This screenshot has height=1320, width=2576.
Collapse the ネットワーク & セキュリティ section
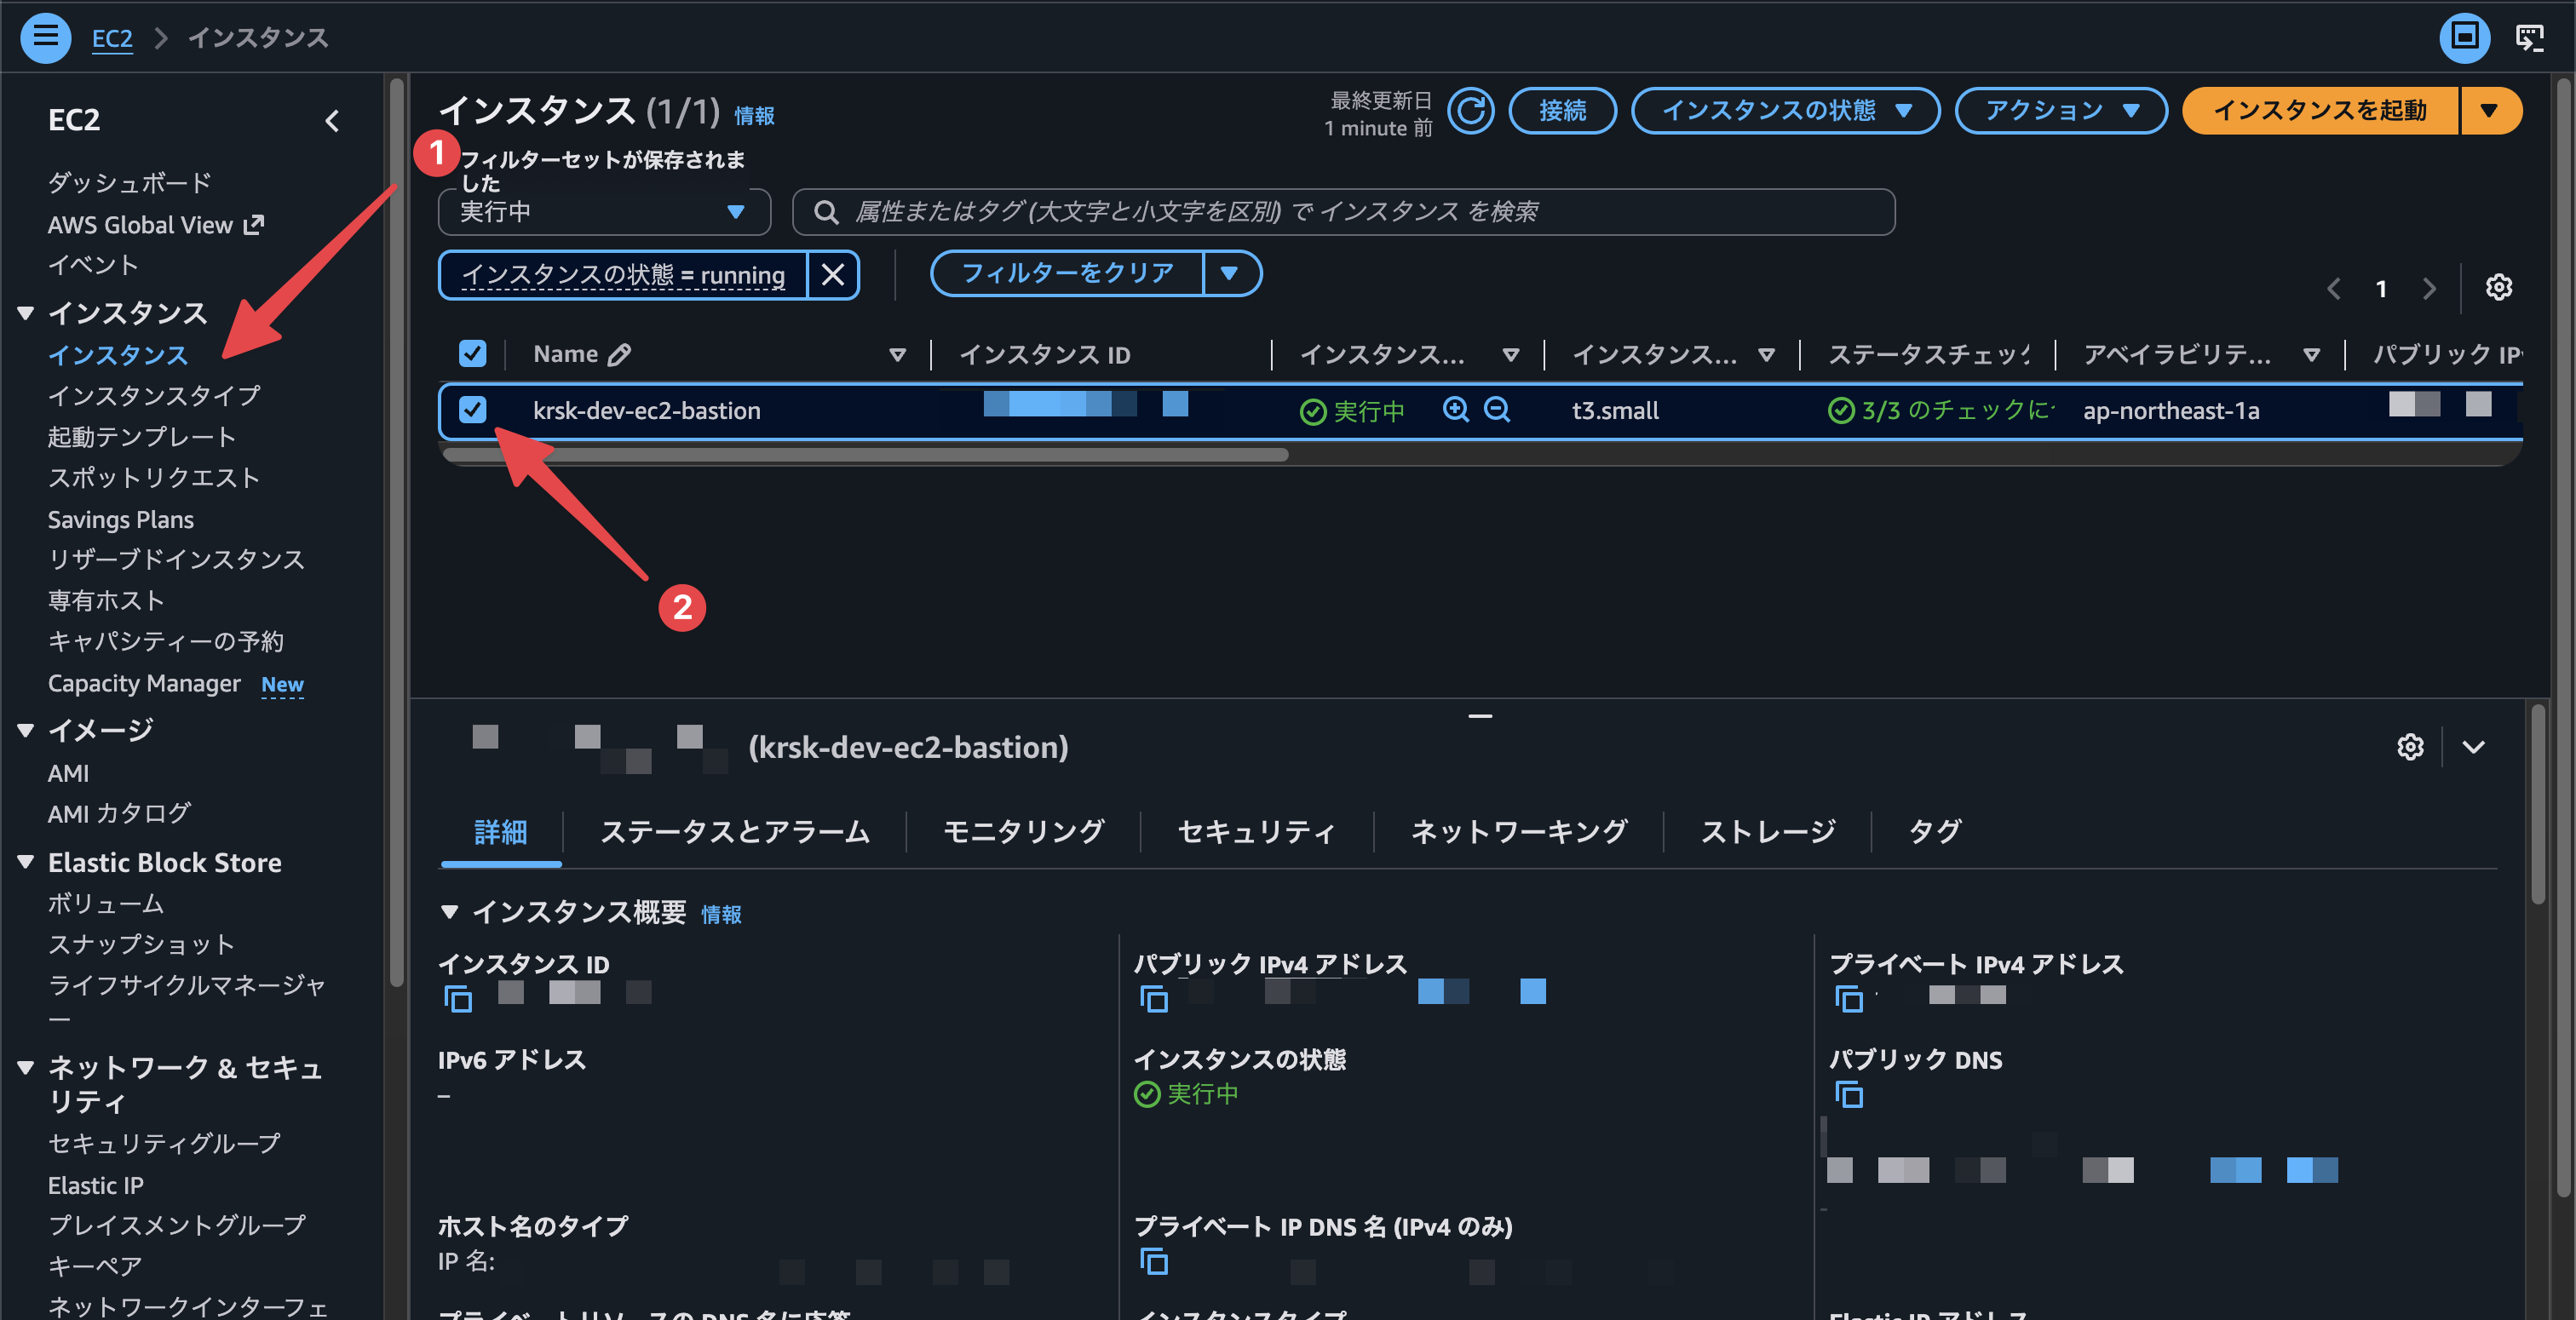[x=26, y=1067]
